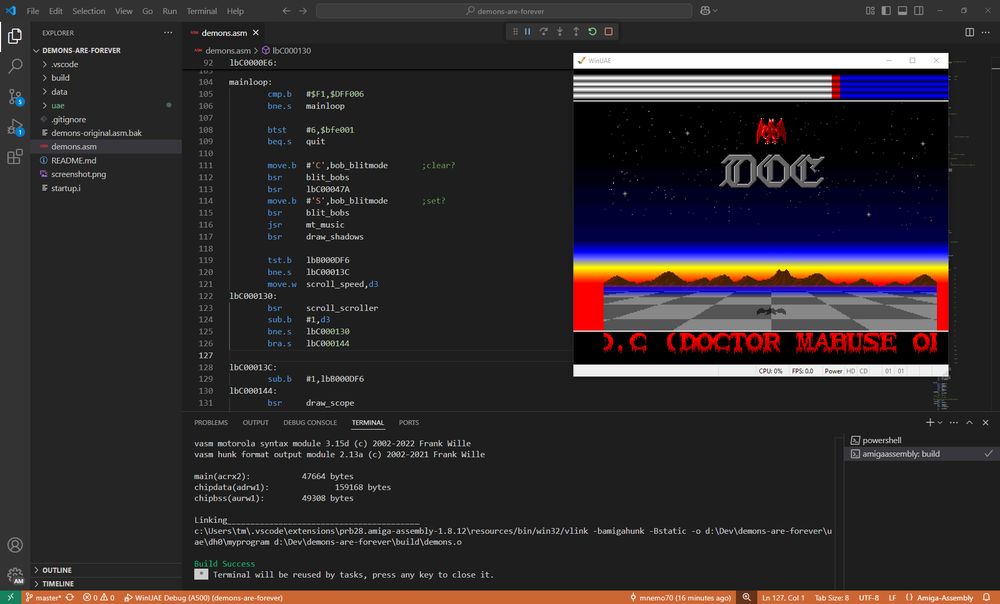Open the terminal launch profile dropdown

[940, 422]
